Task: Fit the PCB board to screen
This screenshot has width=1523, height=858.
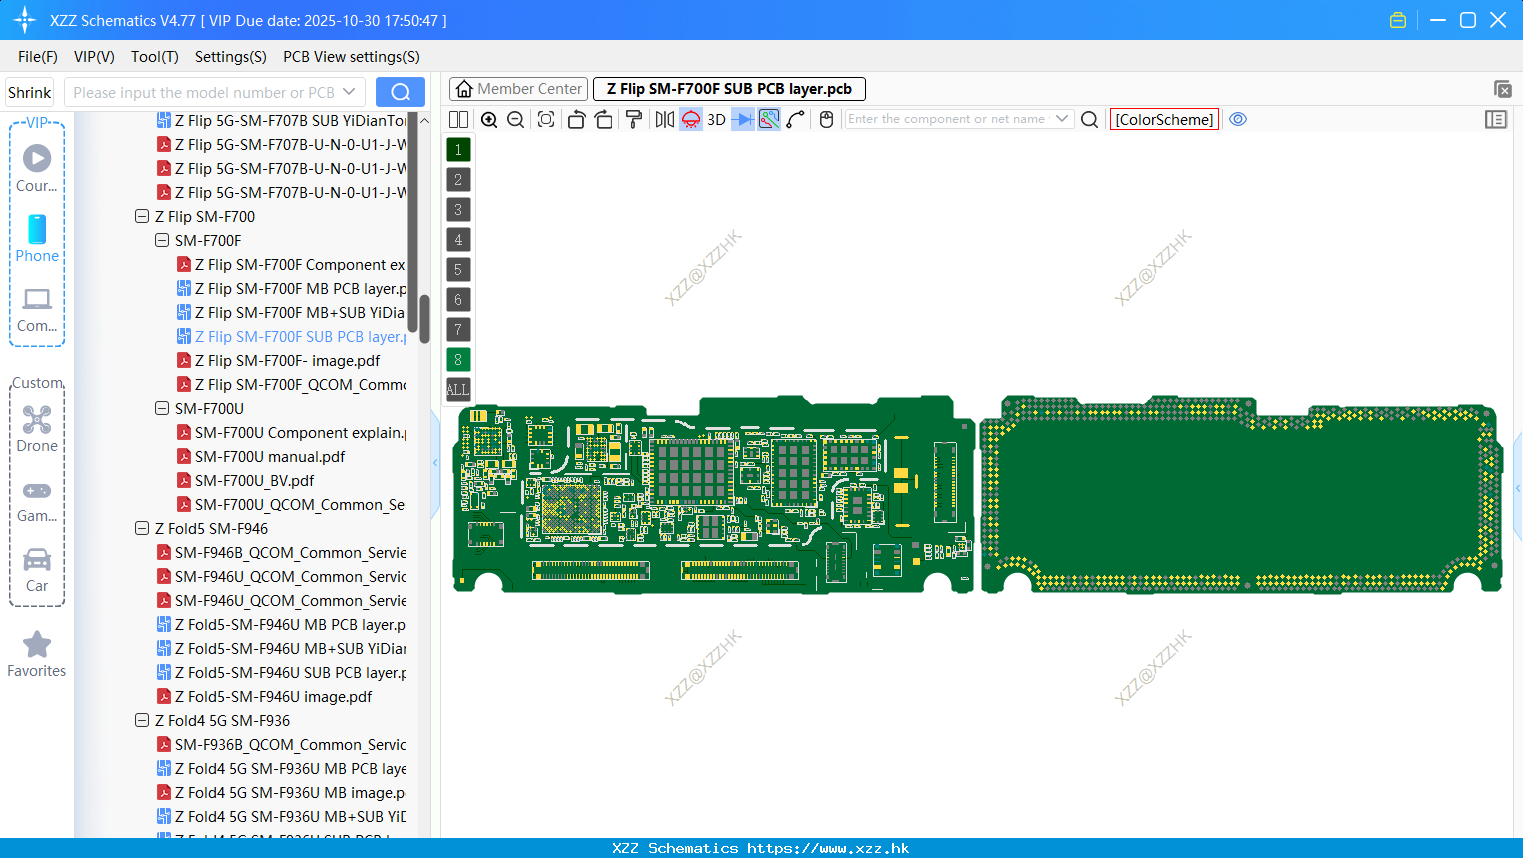Action: click(546, 119)
